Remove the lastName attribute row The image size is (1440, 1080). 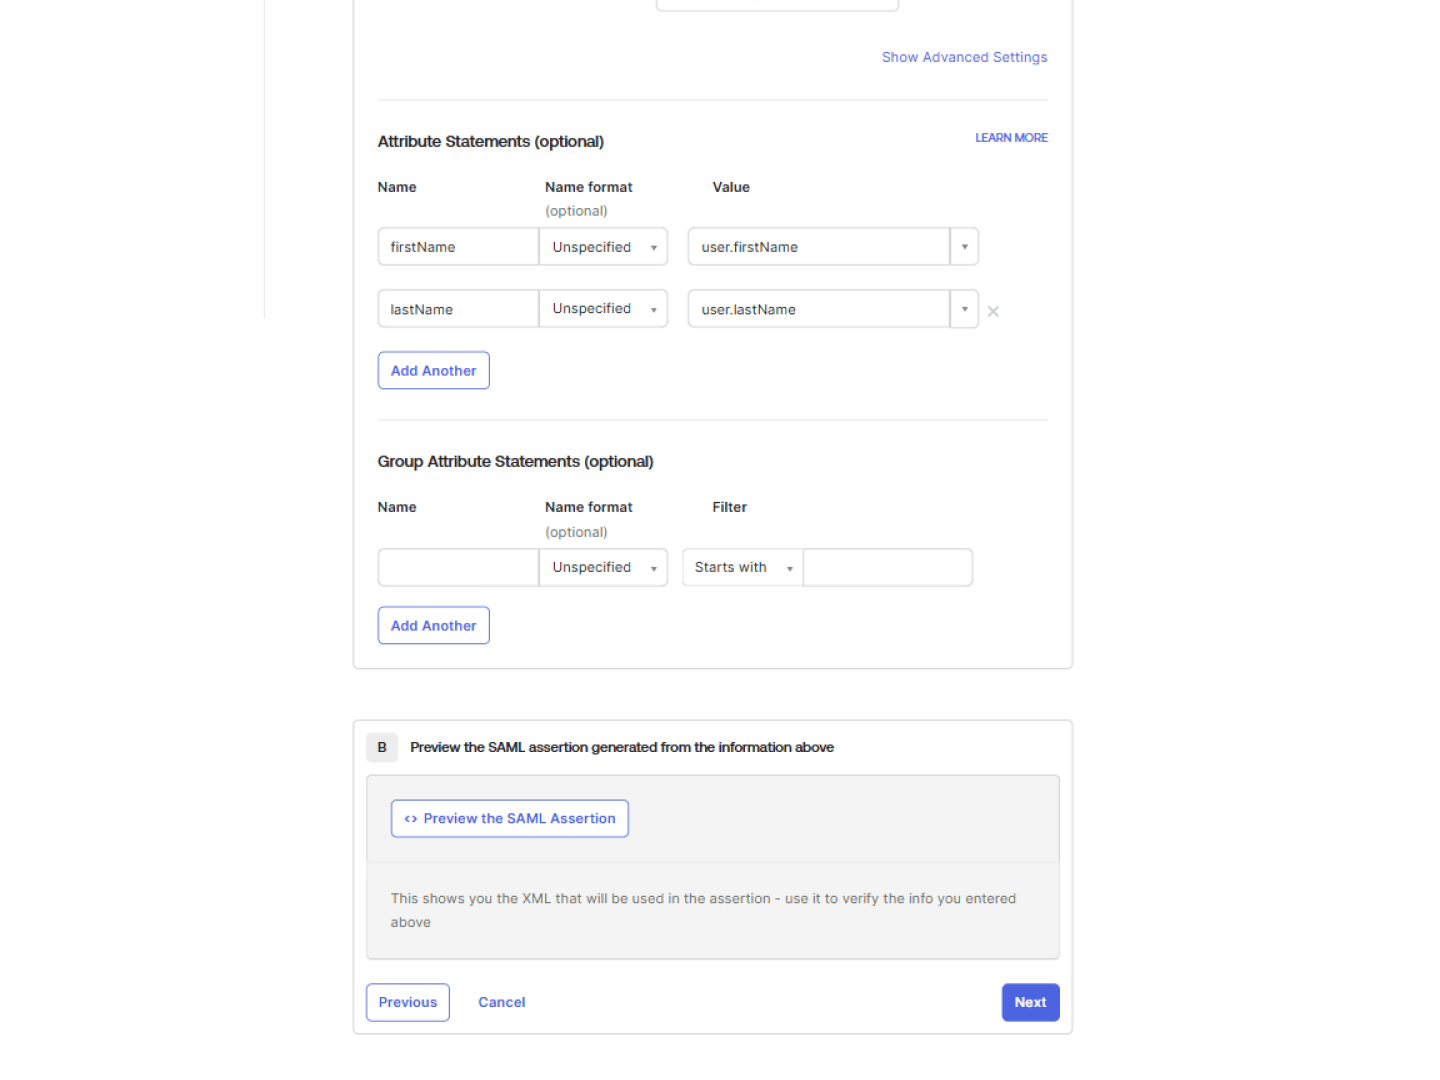[x=993, y=311]
